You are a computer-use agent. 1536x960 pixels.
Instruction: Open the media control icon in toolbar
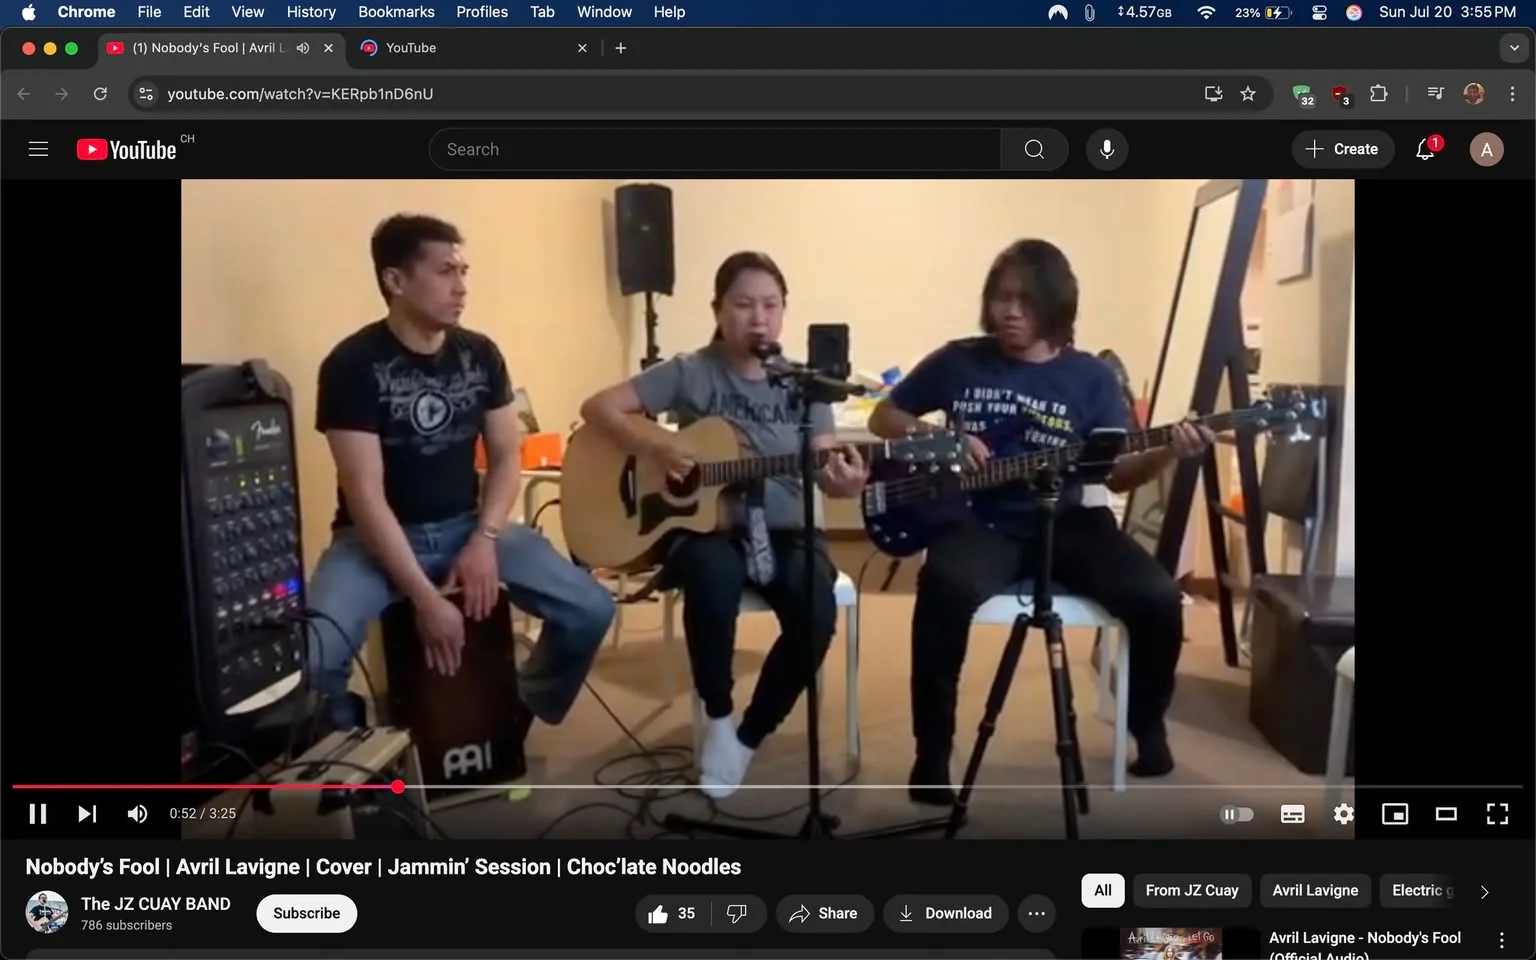tap(1436, 93)
